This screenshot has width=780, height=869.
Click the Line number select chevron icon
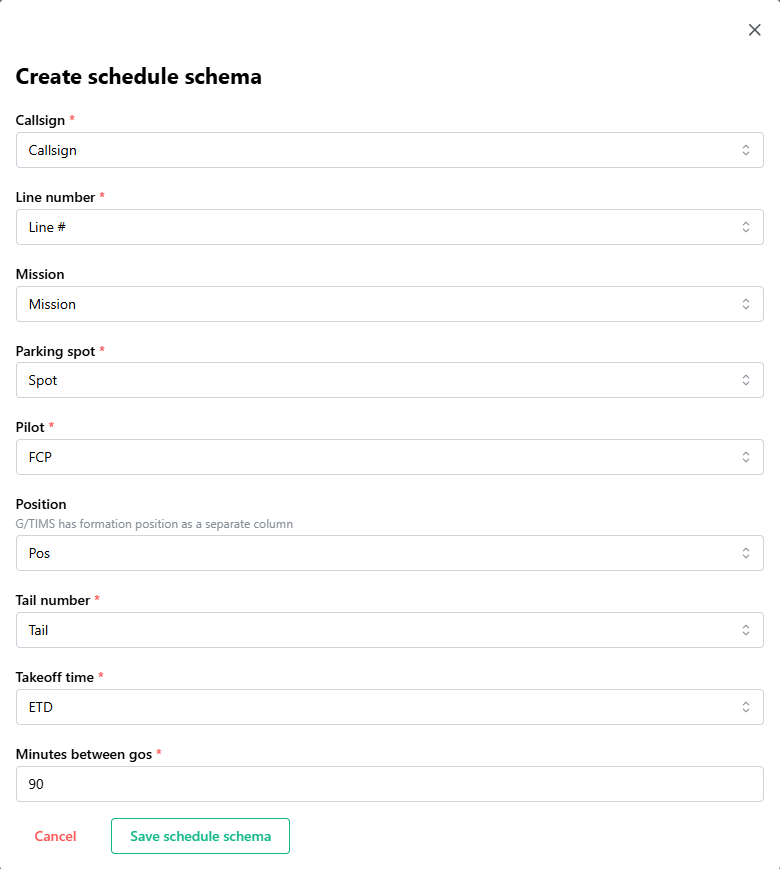(745, 227)
